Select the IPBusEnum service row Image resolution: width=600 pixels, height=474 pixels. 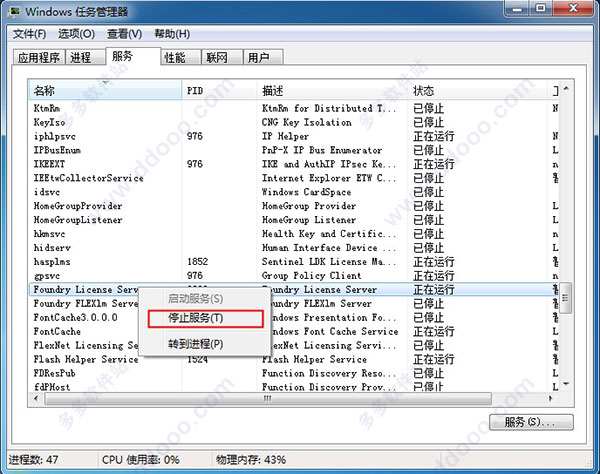pyautogui.click(x=294, y=150)
